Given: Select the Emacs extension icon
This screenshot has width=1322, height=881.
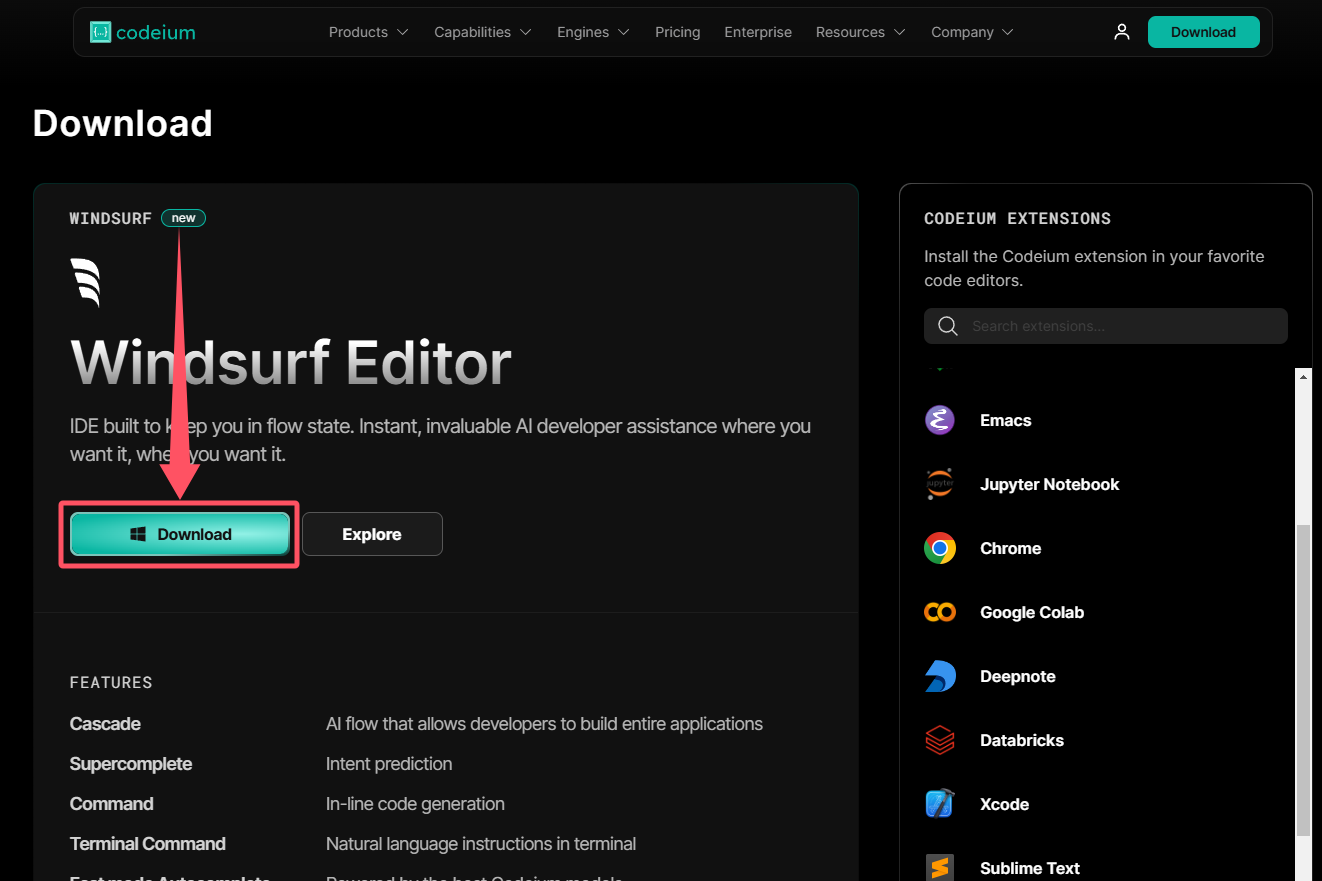Looking at the screenshot, I should point(940,420).
